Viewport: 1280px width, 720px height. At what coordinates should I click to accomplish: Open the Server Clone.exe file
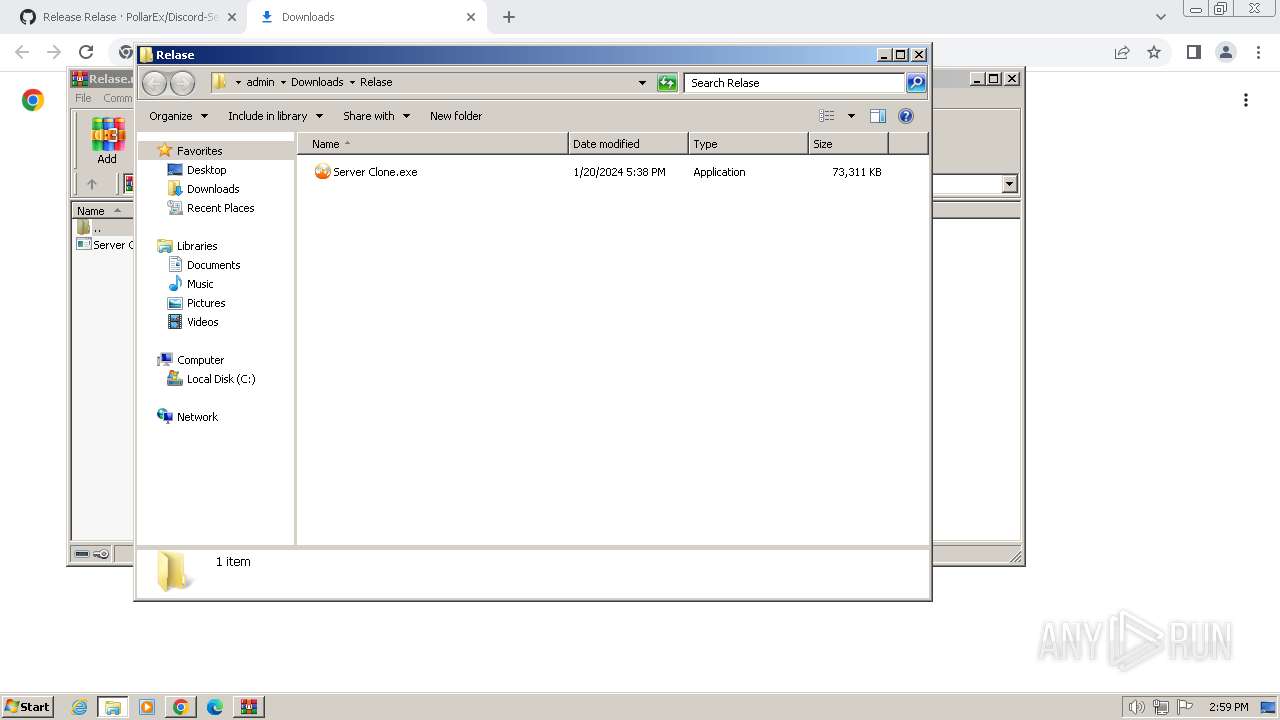point(375,172)
